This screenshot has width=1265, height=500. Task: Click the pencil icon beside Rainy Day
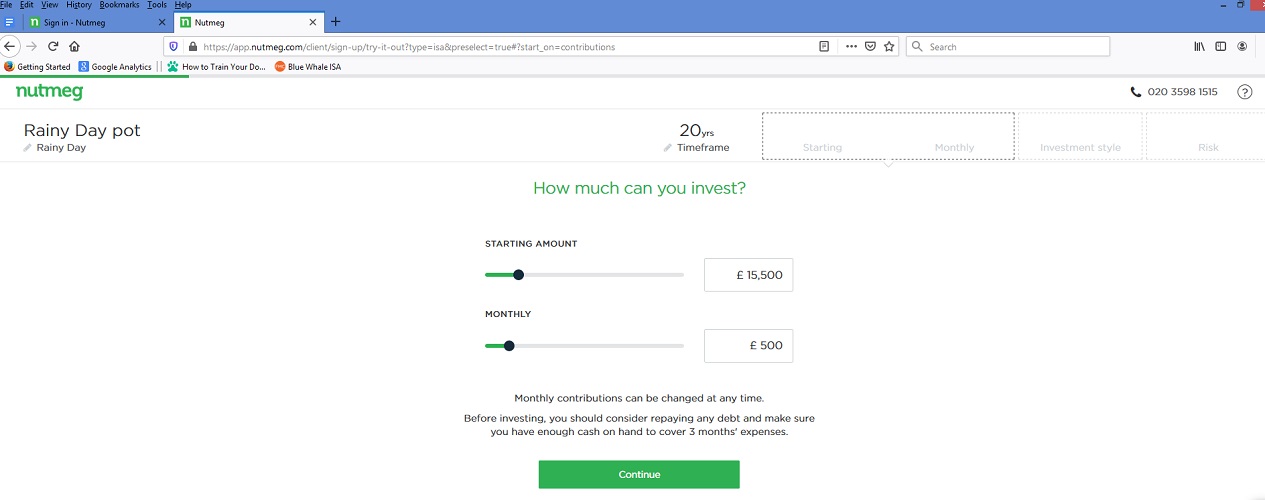pyautogui.click(x=28, y=148)
